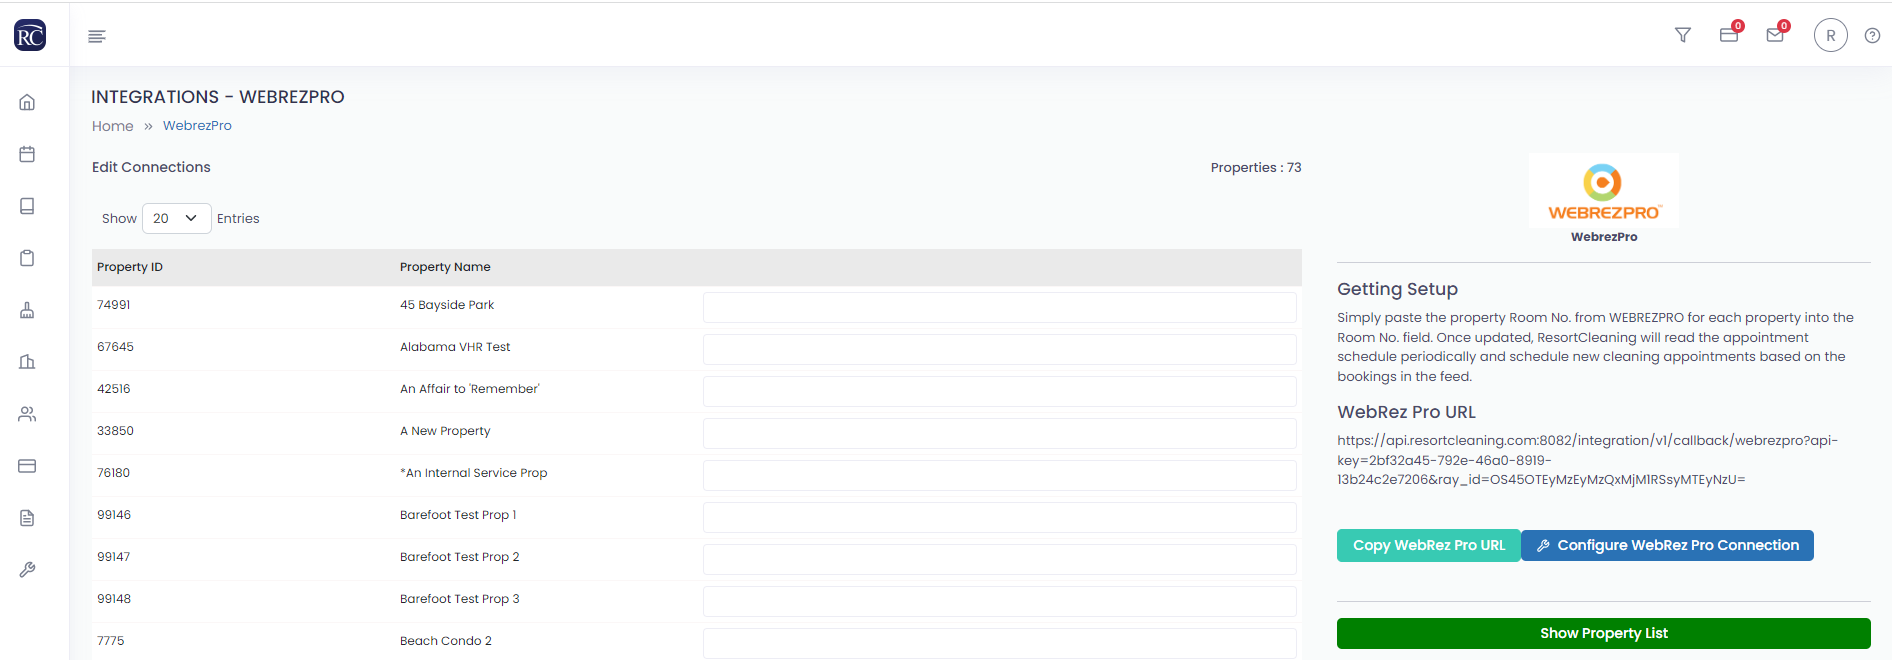Image resolution: width=1892 pixels, height=660 pixels.
Task: Click the help question mark icon
Action: point(1872,36)
